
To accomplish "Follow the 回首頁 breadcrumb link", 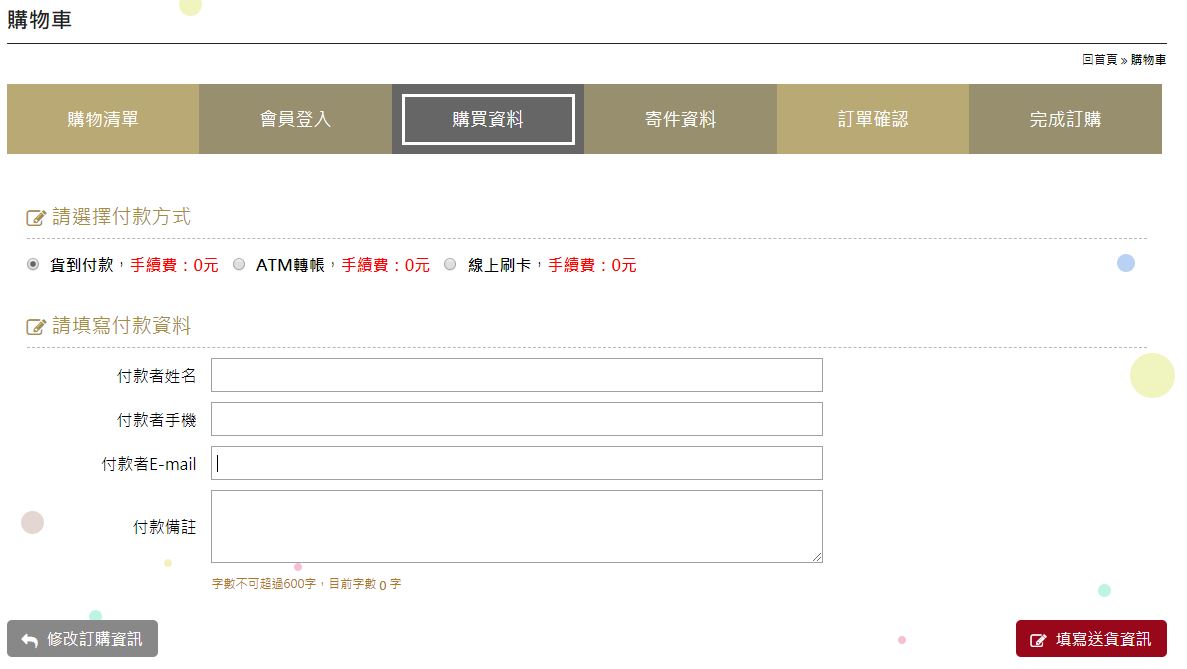I will 1099,60.
